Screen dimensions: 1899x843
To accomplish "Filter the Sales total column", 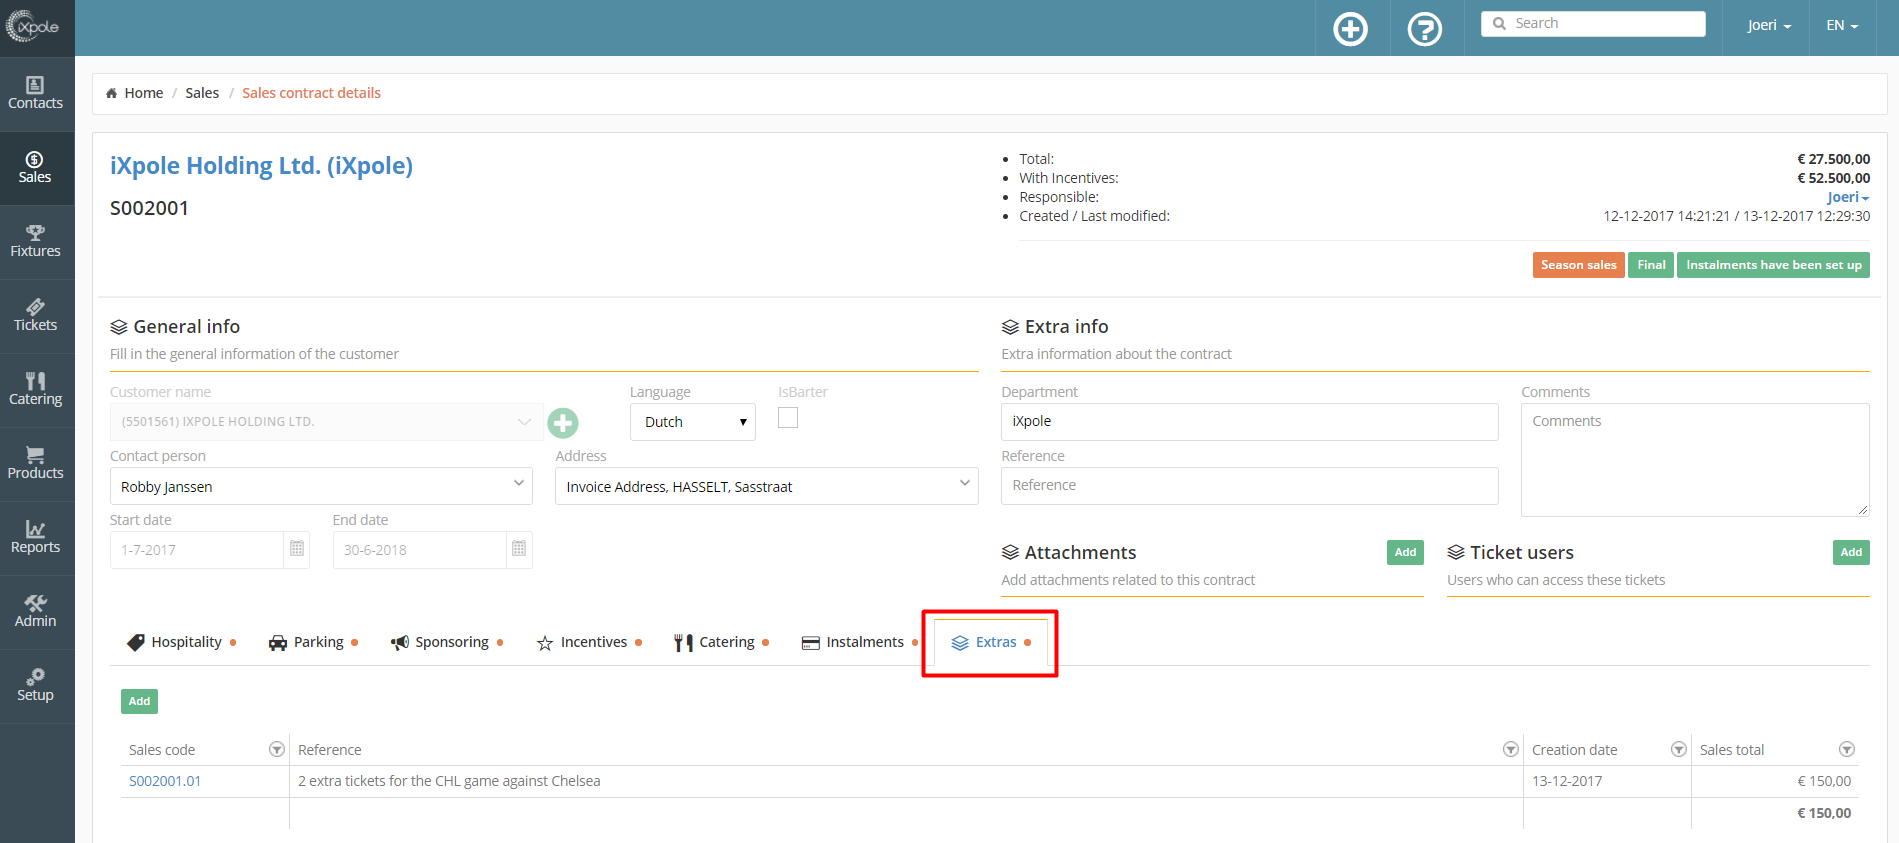I will click(x=1846, y=750).
